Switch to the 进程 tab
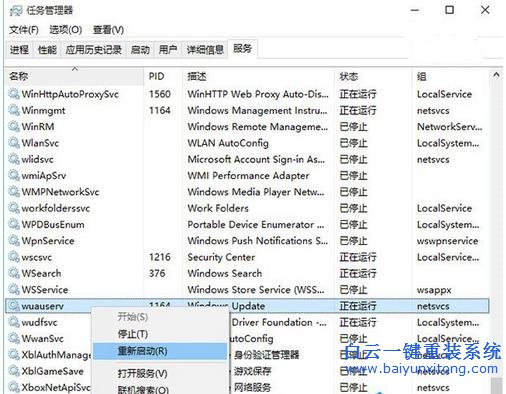Image resolution: width=506 pixels, height=394 pixels. point(19,50)
